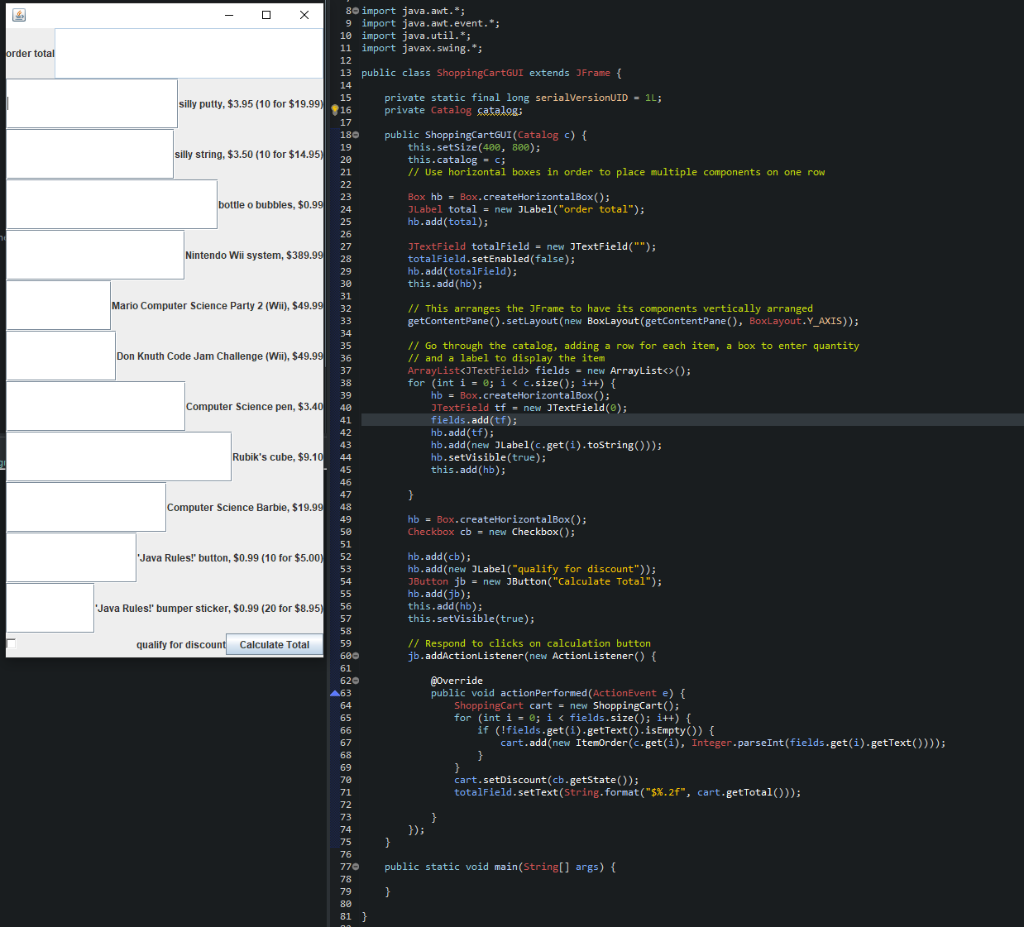Click the quantity field beside "silly putty"
Viewport: 1024px width, 927px height.
[90, 103]
